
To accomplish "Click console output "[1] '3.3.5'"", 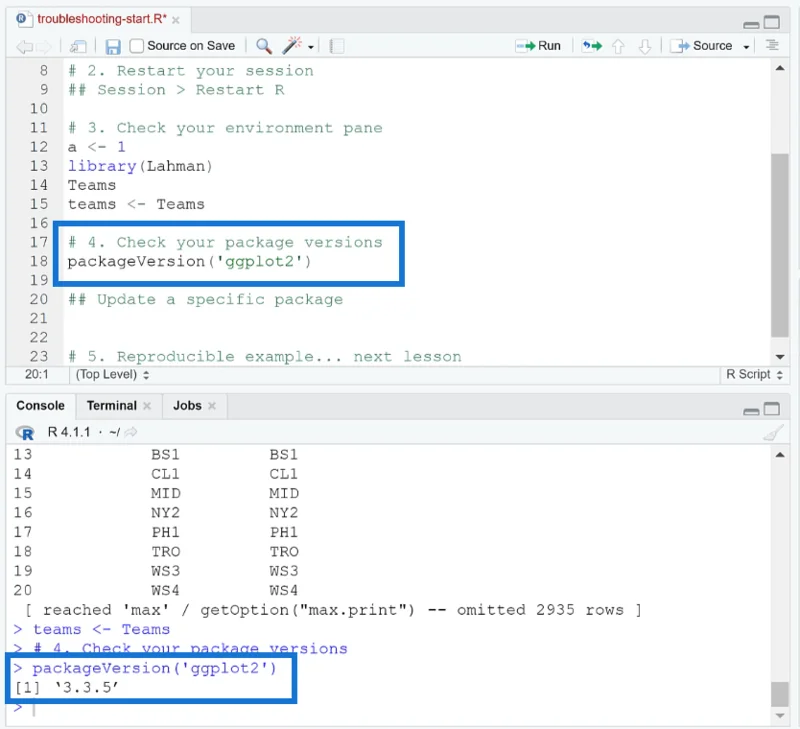I will [x=67, y=688].
